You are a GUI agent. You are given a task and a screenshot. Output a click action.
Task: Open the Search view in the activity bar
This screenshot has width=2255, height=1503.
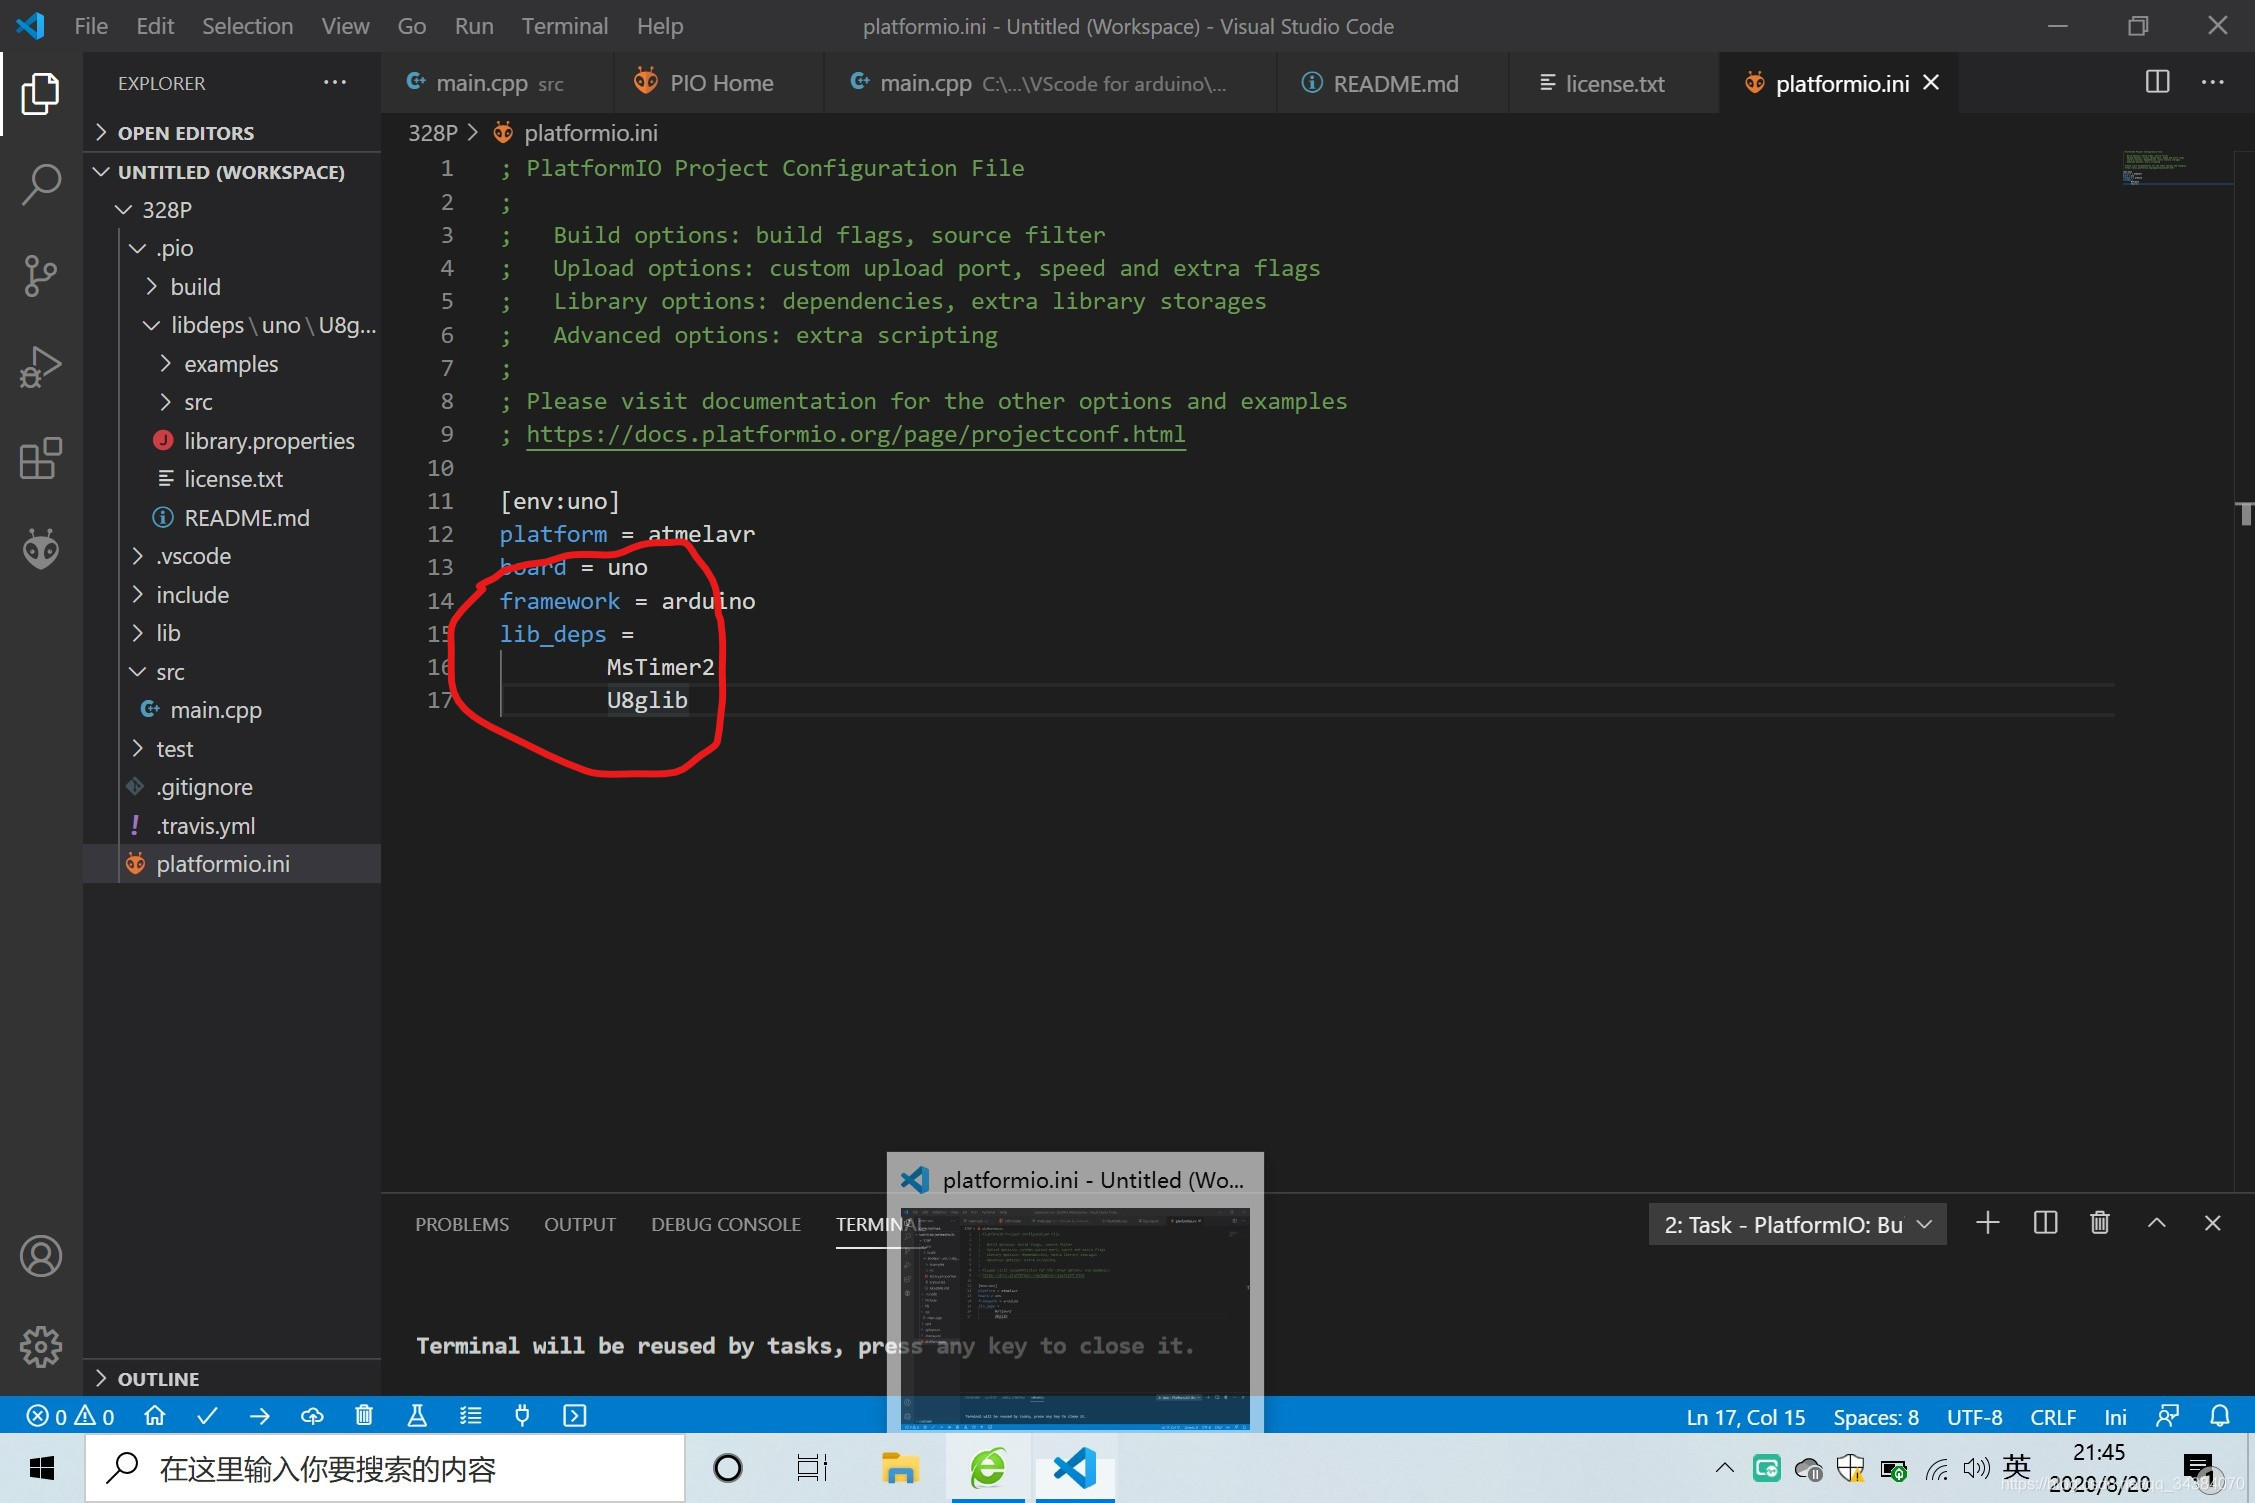(41, 184)
